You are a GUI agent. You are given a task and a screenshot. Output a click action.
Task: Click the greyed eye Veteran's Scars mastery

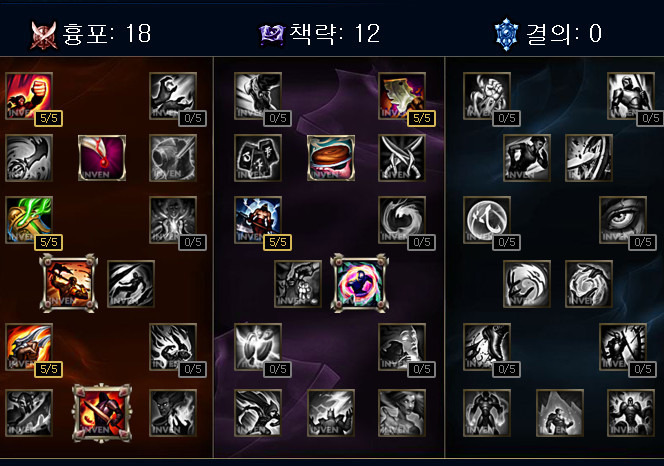point(622,220)
